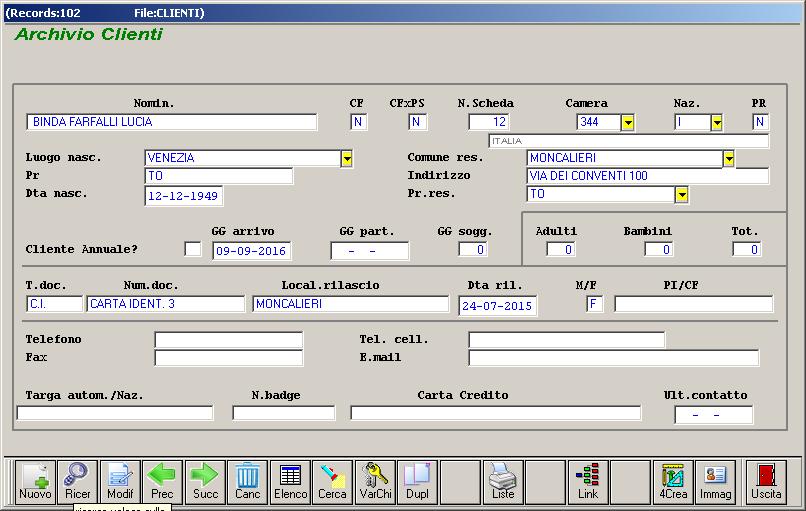Click the Targa autom./Naz. field
This screenshot has width=806, height=511.
(x=115, y=412)
